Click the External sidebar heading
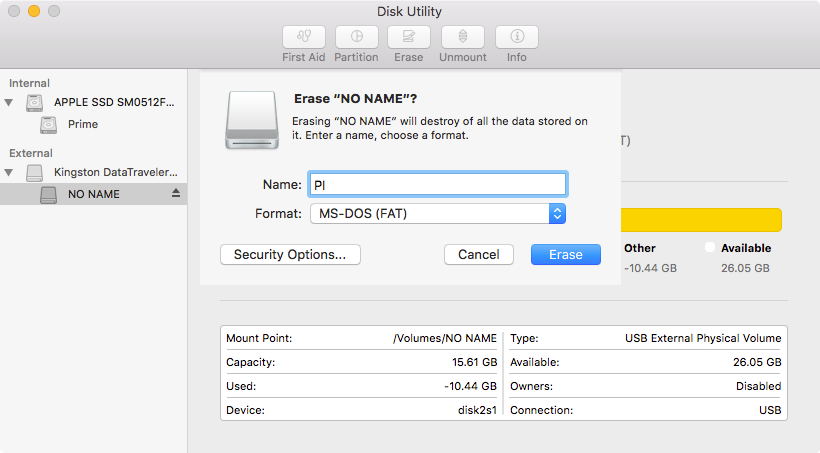The image size is (820, 453). click(x=31, y=153)
